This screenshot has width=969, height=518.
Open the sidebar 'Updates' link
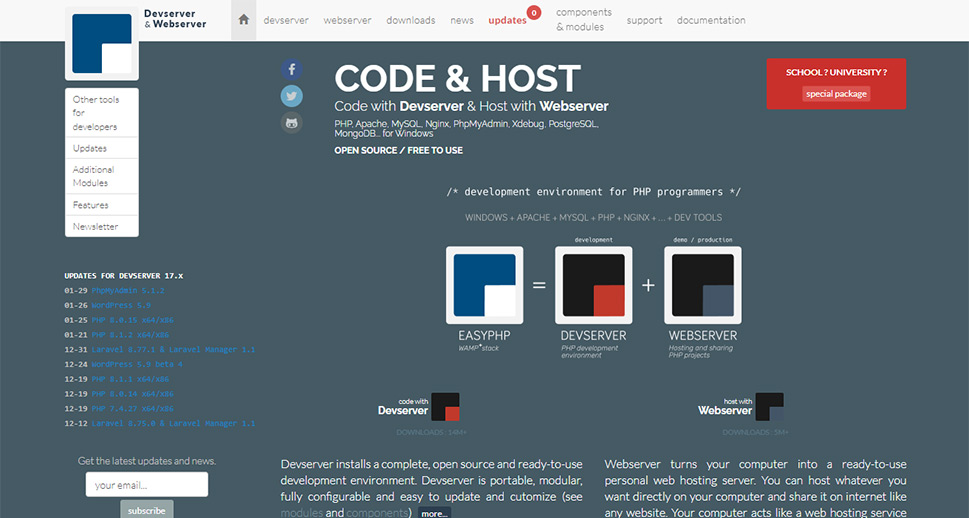[x=102, y=148]
